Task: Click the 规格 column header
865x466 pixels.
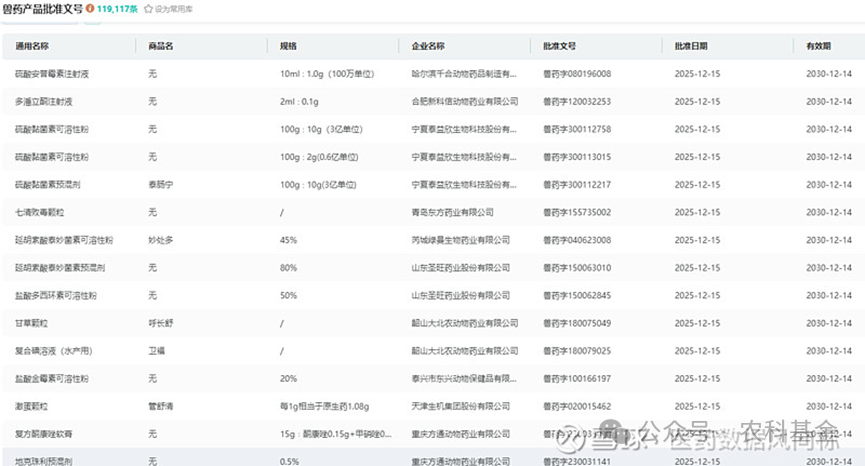Action: (x=289, y=46)
